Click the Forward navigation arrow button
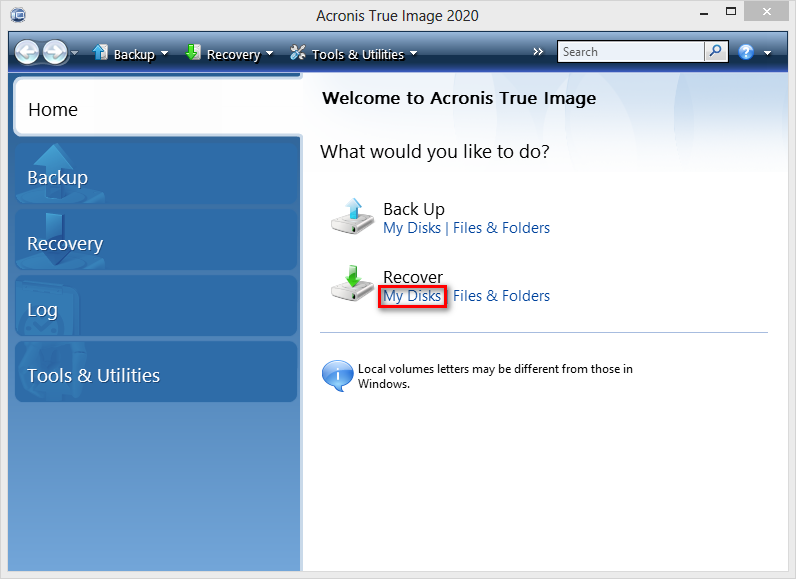796x579 pixels. [55, 53]
